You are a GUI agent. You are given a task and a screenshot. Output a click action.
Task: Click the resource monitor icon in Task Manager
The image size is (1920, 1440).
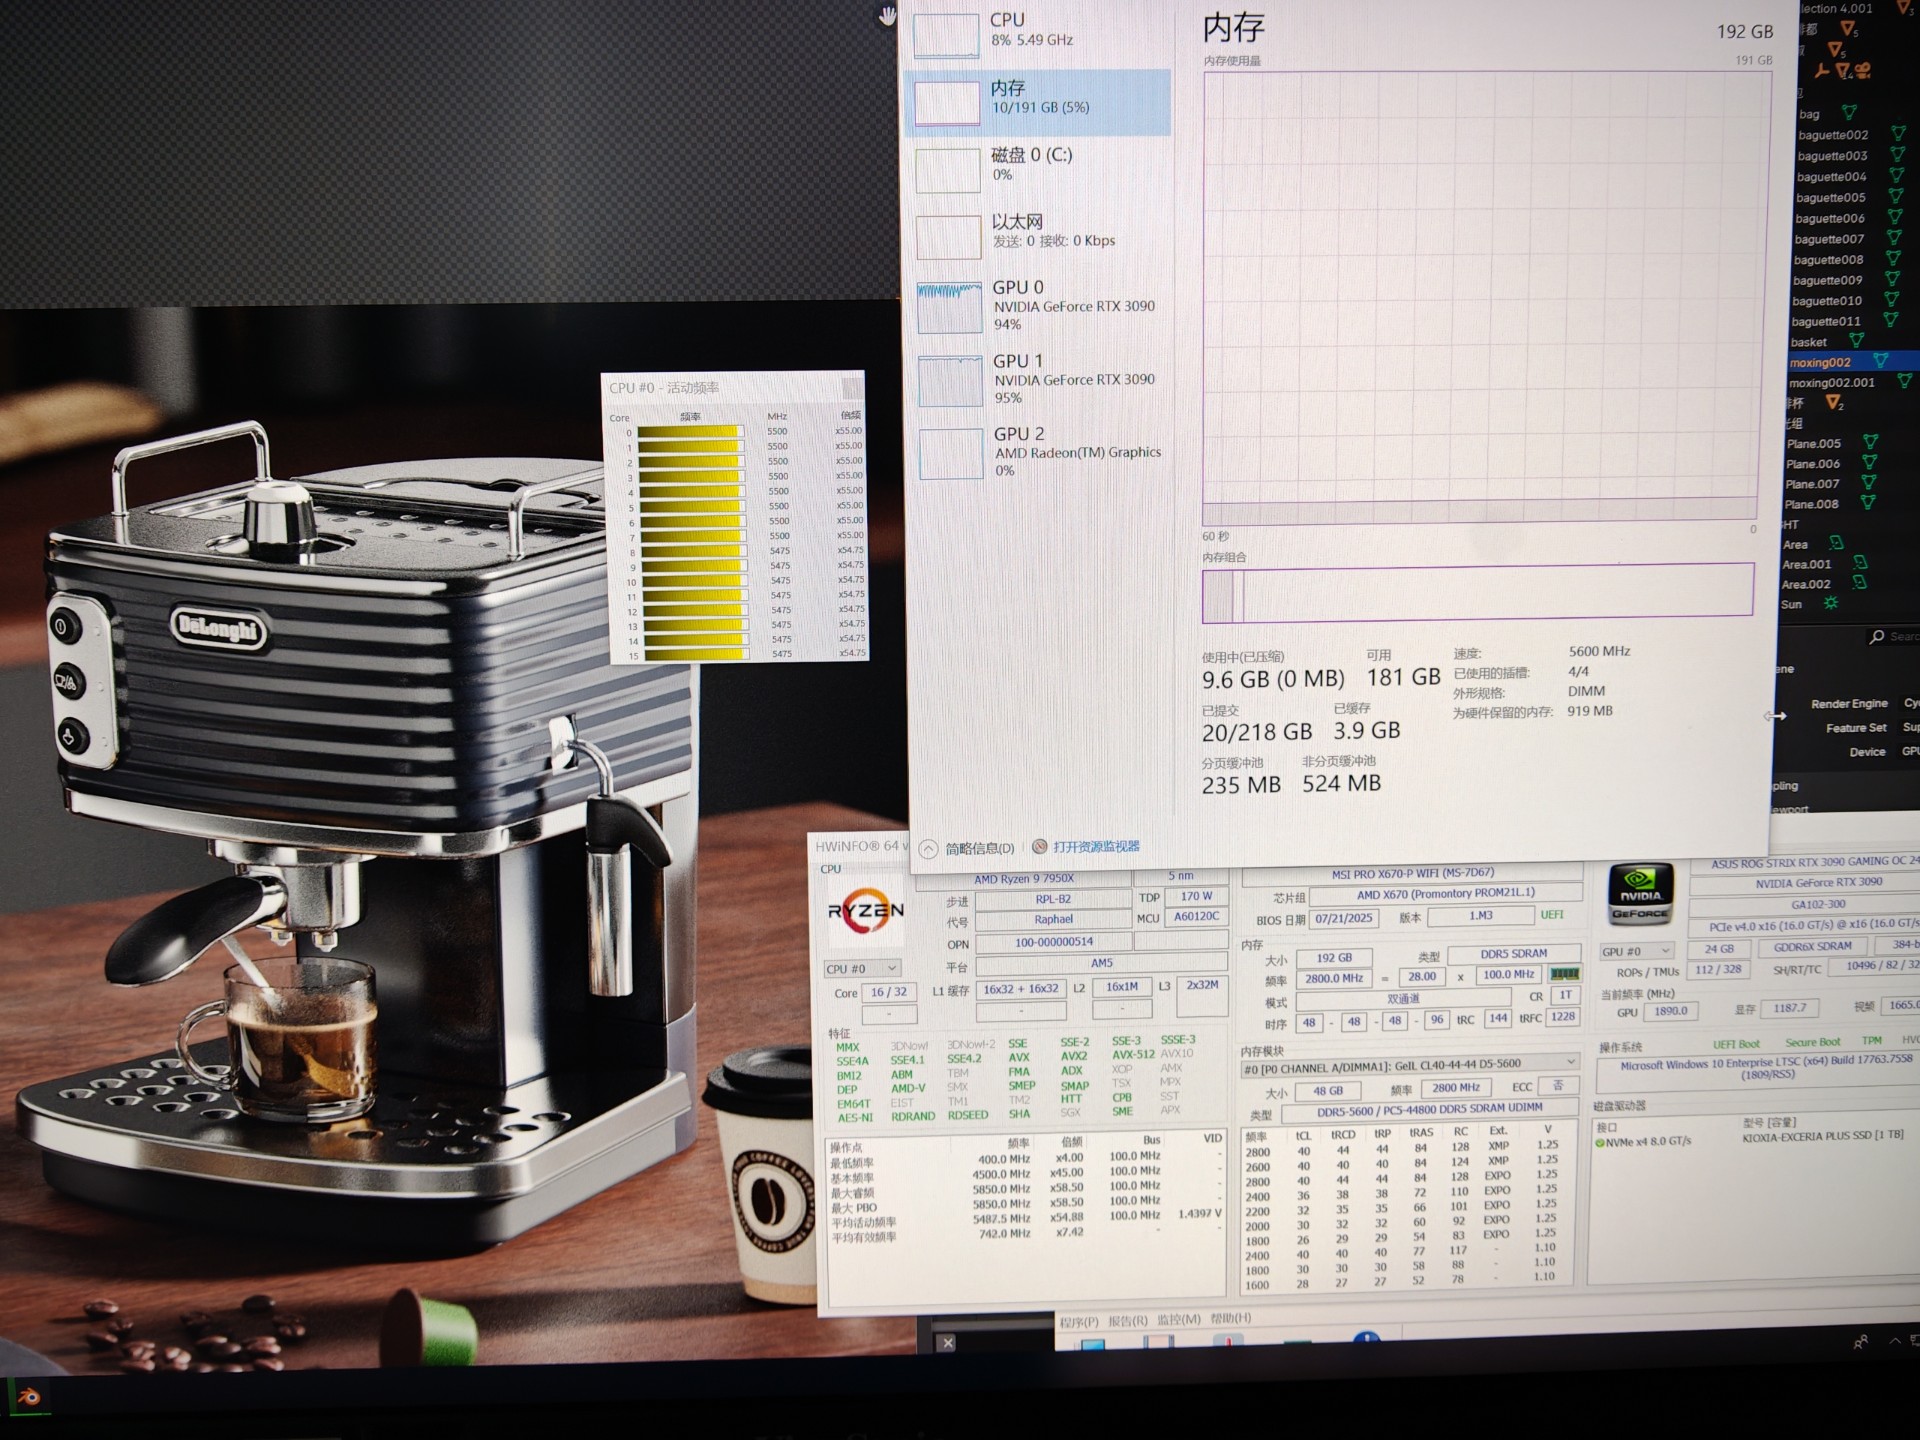[1039, 847]
